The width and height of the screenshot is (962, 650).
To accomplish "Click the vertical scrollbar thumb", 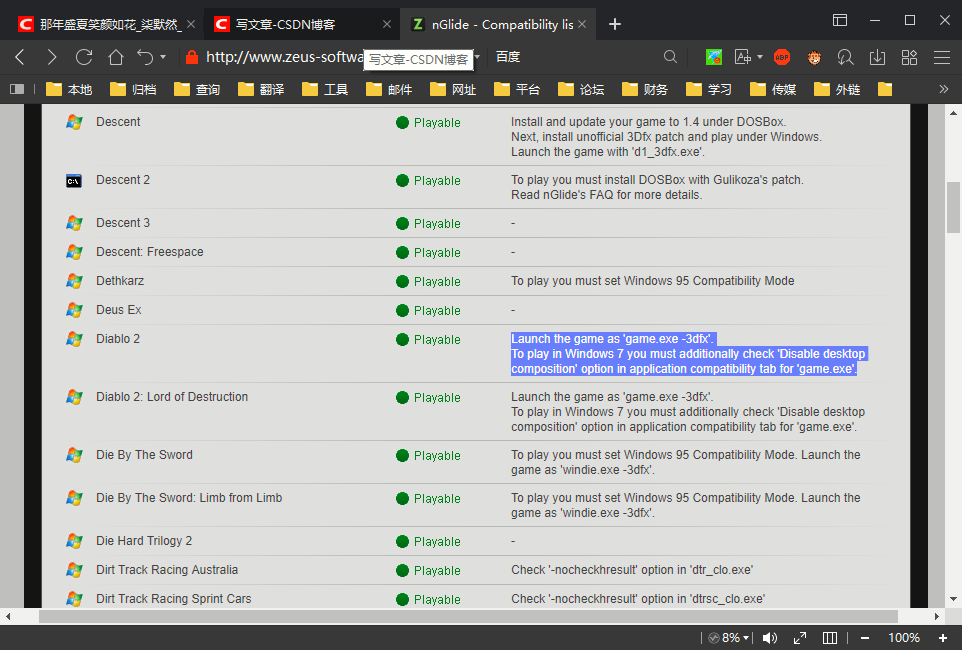I will [x=953, y=207].
